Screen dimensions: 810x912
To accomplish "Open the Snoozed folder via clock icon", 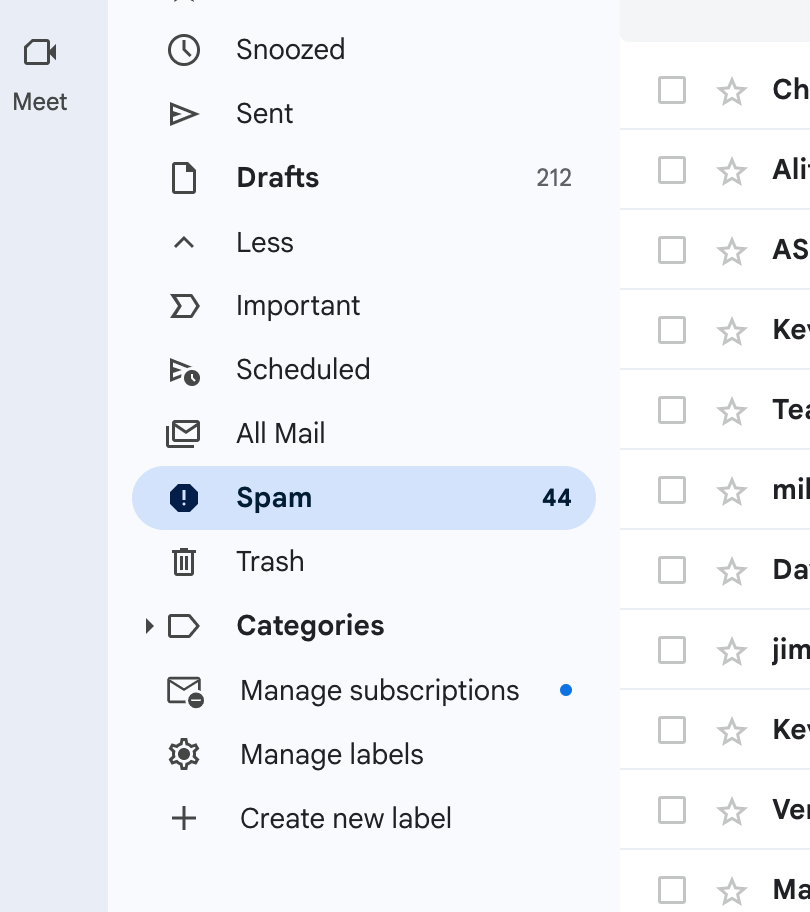I will (x=184, y=49).
